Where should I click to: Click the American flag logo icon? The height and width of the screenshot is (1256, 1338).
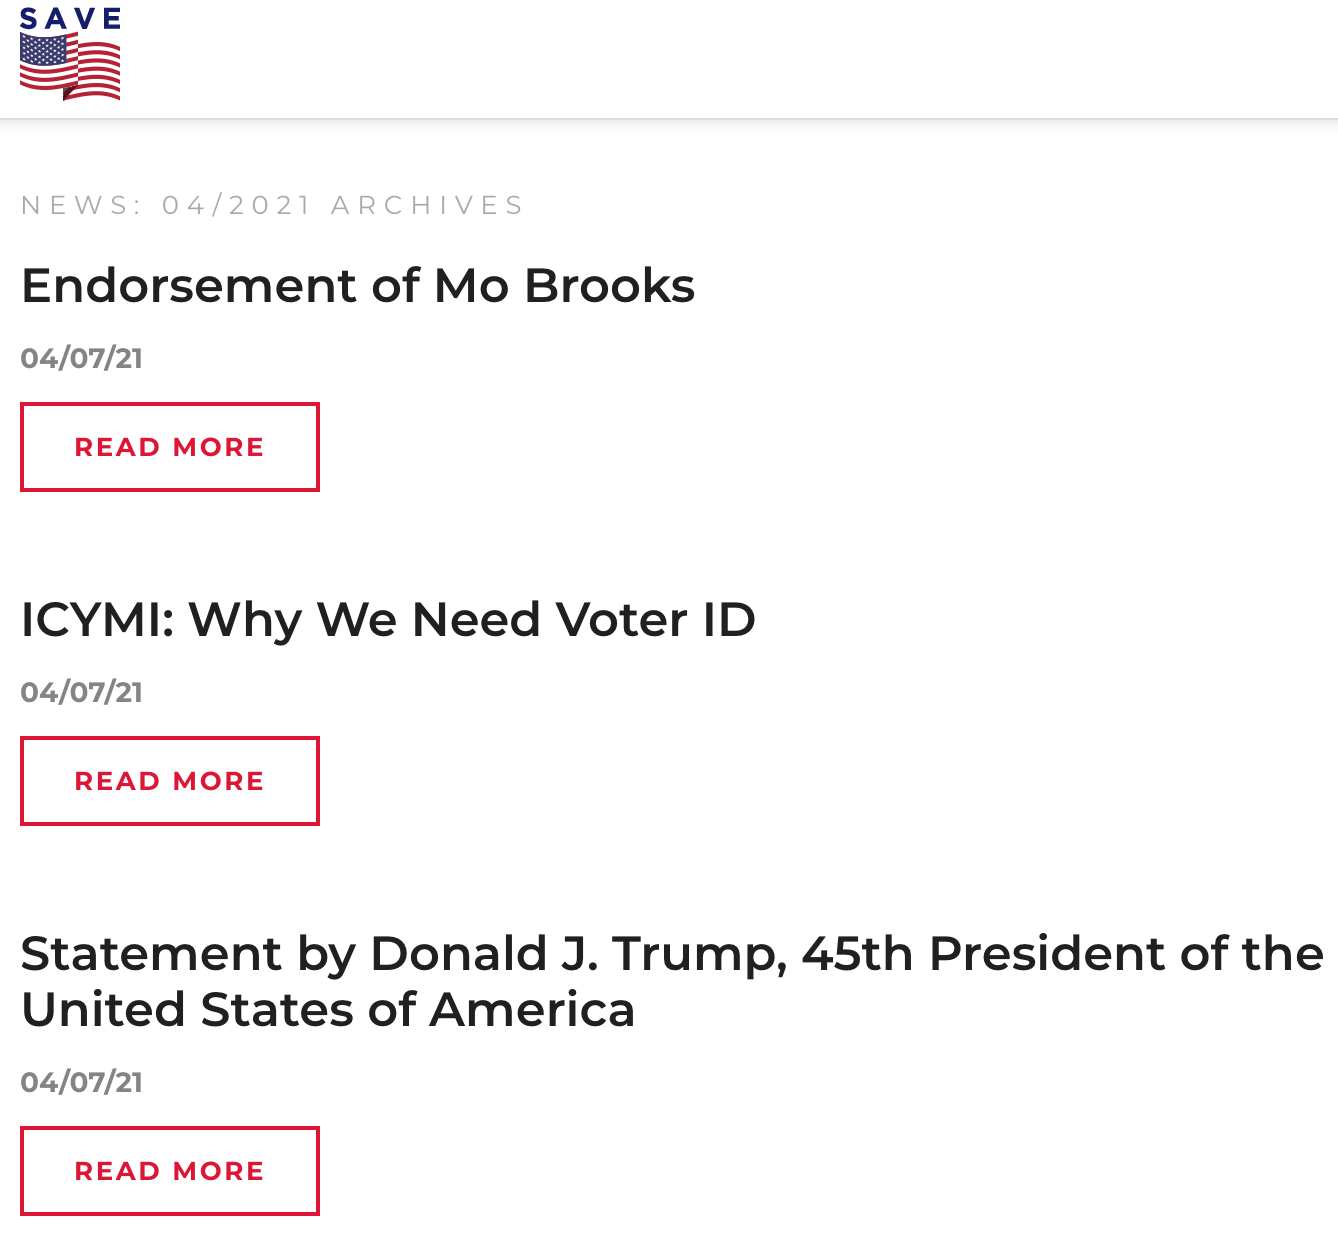[70, 67]
